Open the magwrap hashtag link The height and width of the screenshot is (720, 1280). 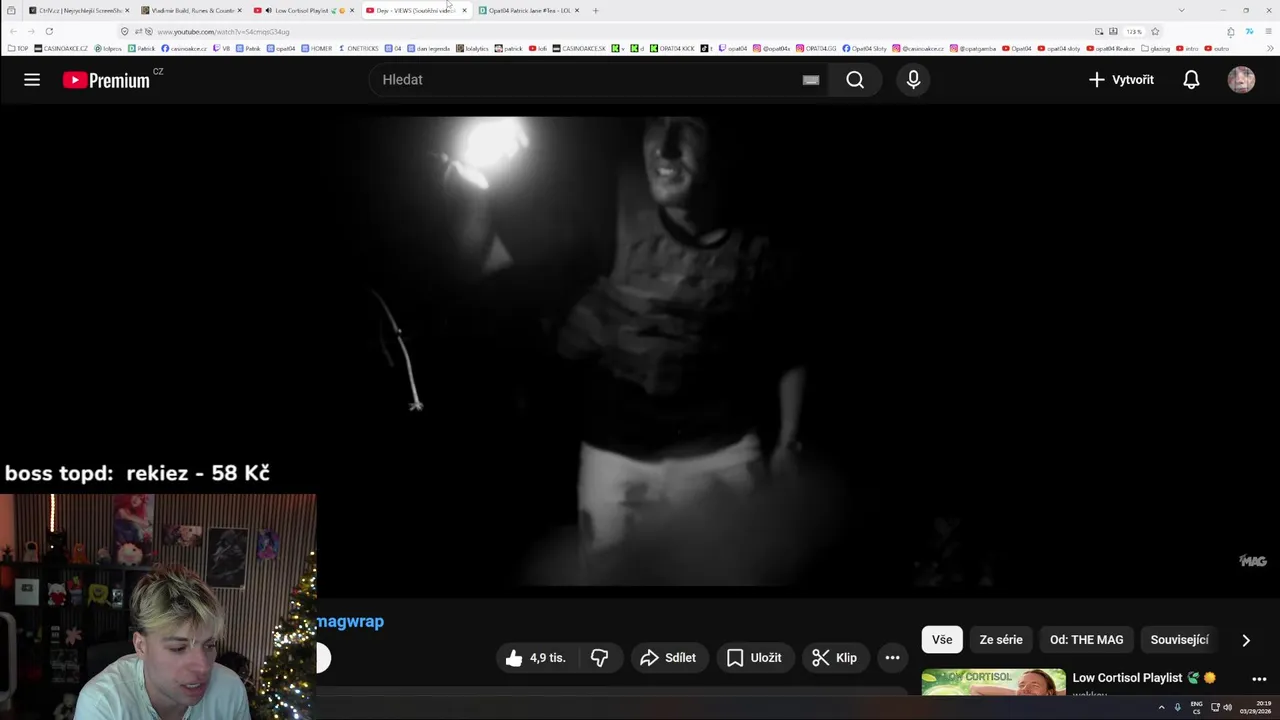click(350, 621)
